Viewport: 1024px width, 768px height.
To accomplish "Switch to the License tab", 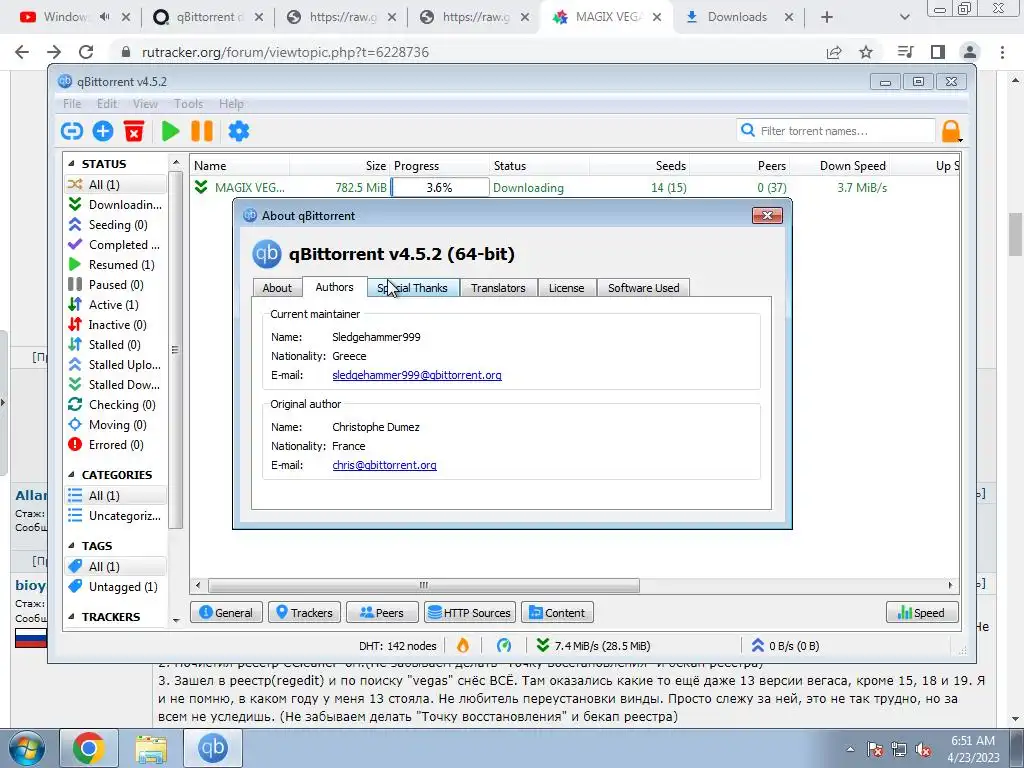I will coord(566,288).
